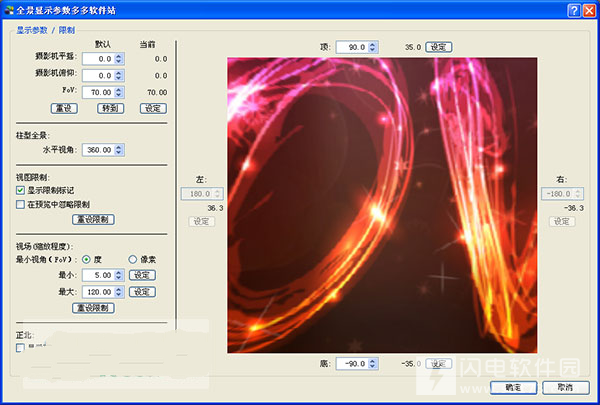Check the box under 正北

(x=20, y=348)
